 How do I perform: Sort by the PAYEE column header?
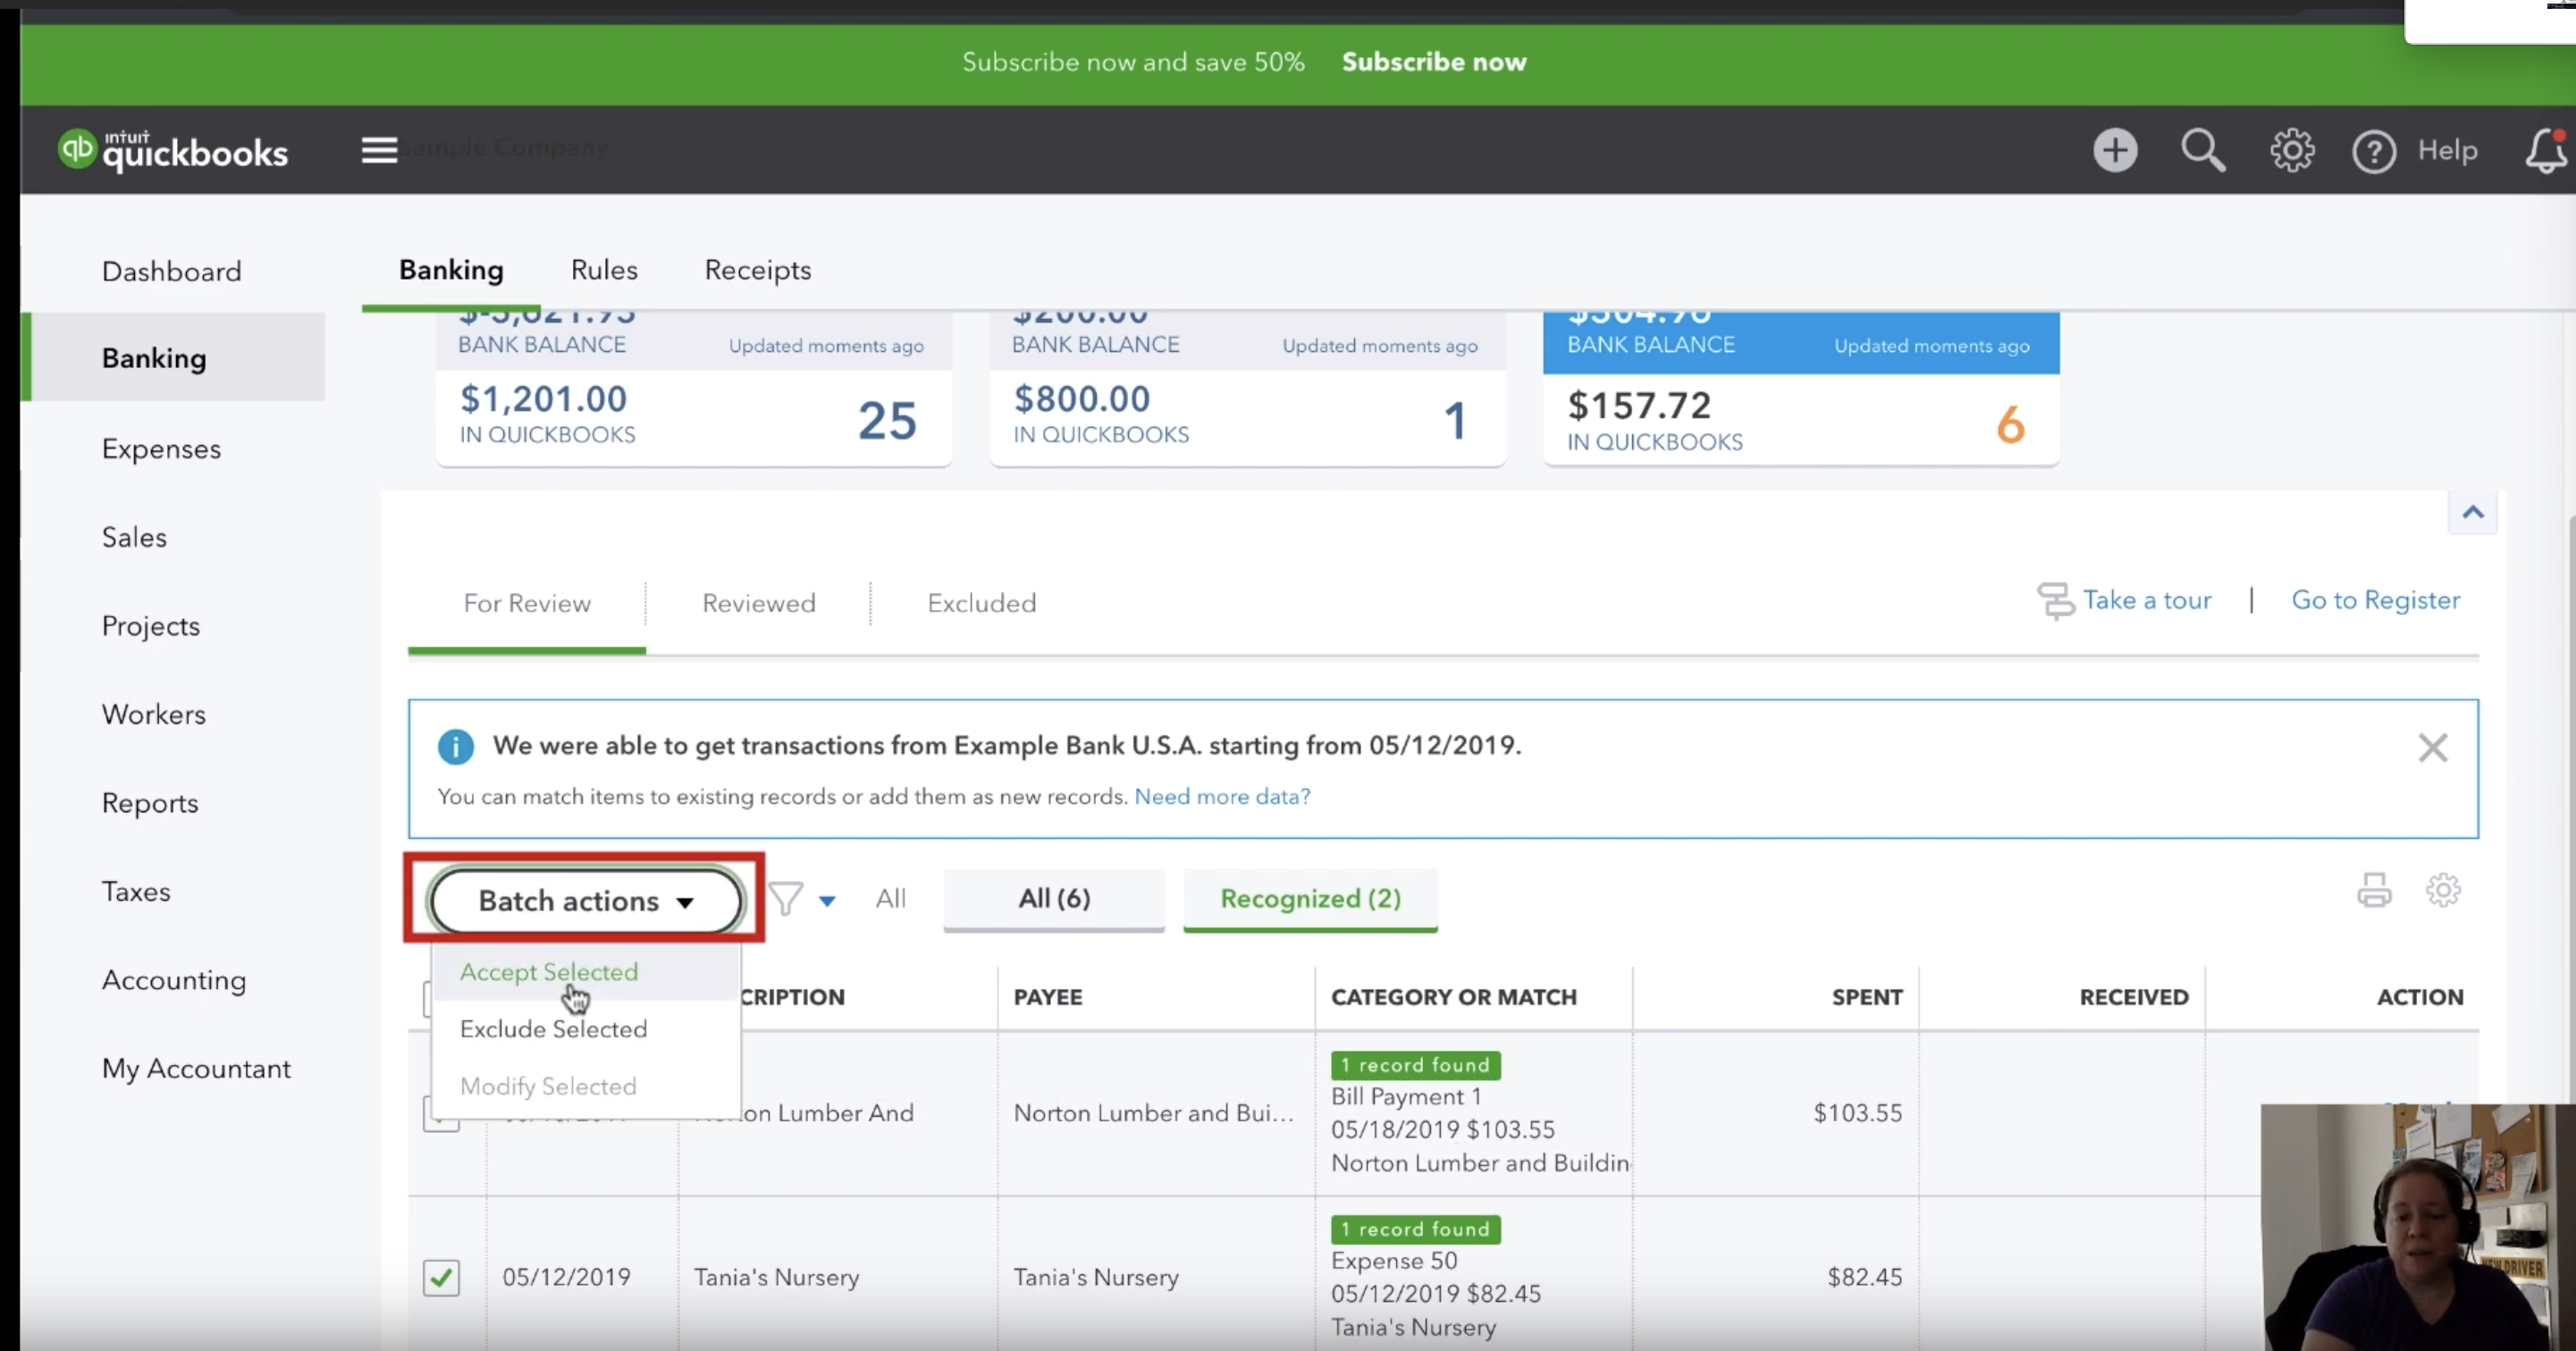pyautogui.click(x=1048, y=997)
